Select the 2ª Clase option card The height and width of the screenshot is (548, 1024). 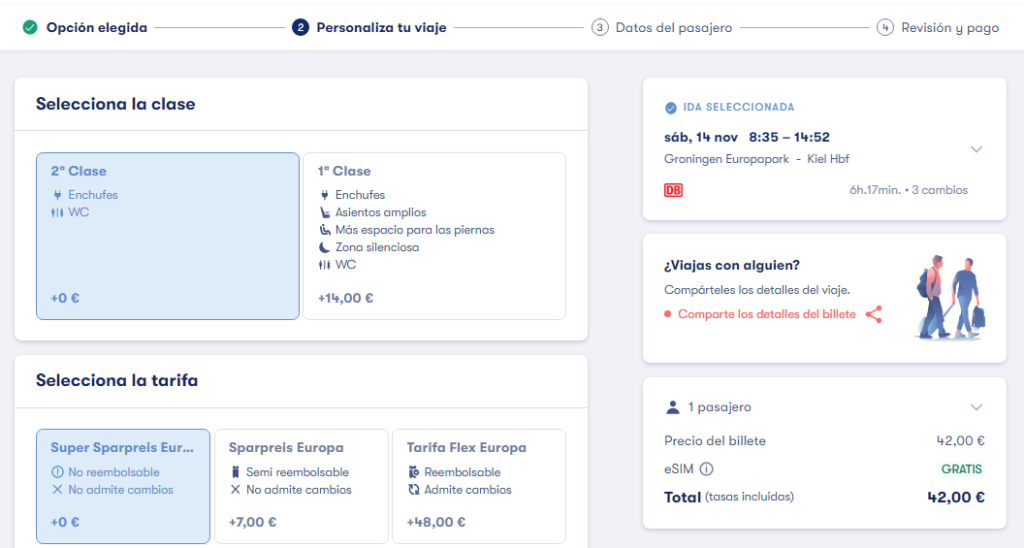(168, 236)
